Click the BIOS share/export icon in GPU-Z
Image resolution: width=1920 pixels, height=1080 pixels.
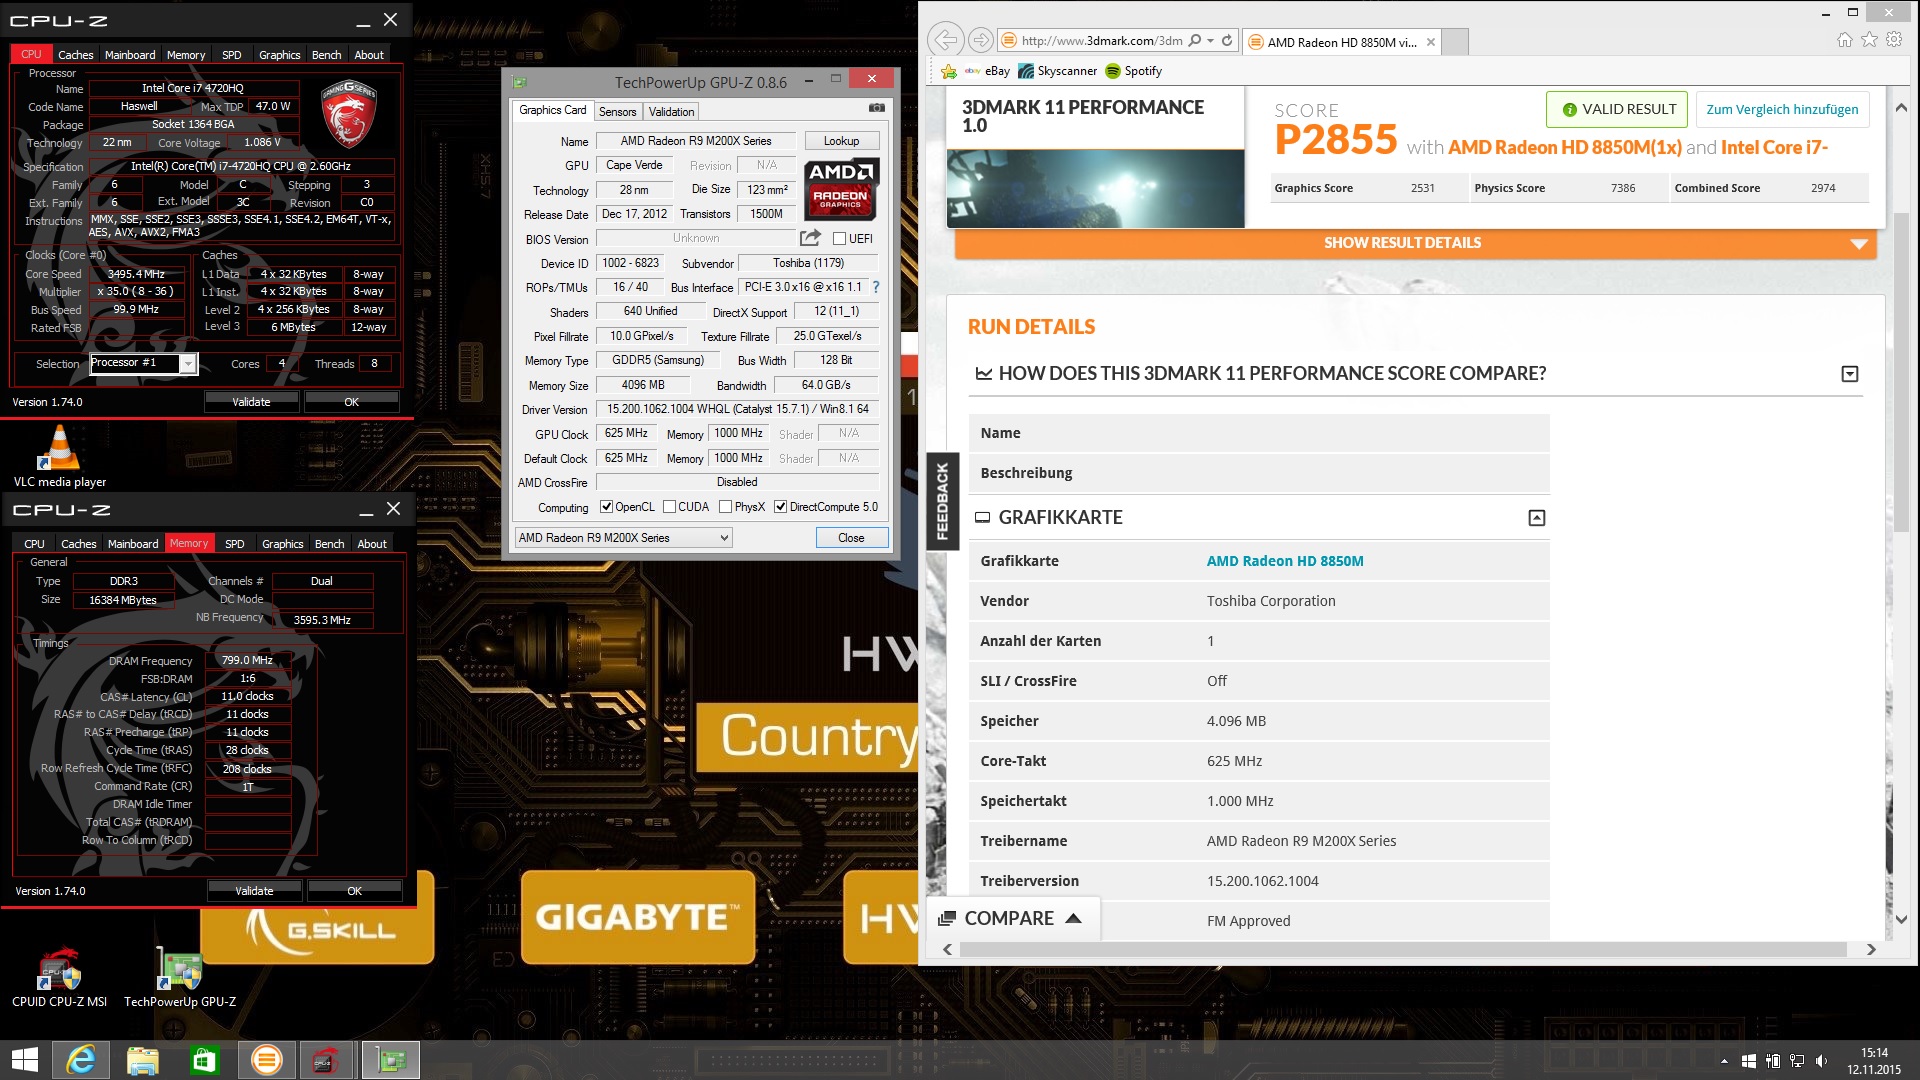point(810,238)
